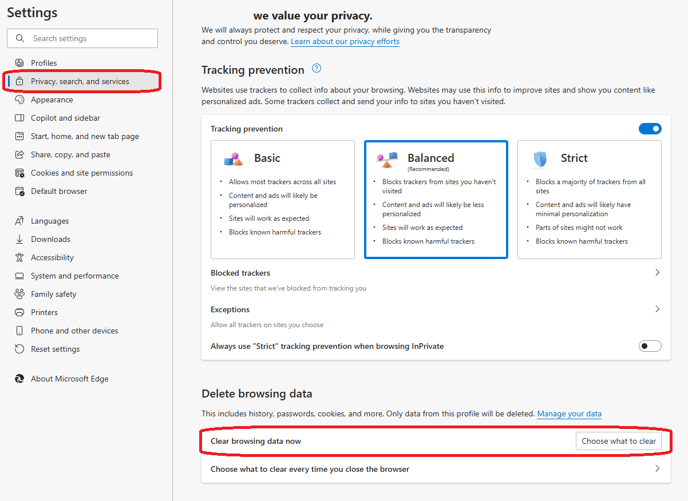Image resolution: width=688 pixels, height=501 pixels.
Task: Click Blocked trackers row label
Action: (240, 273)
